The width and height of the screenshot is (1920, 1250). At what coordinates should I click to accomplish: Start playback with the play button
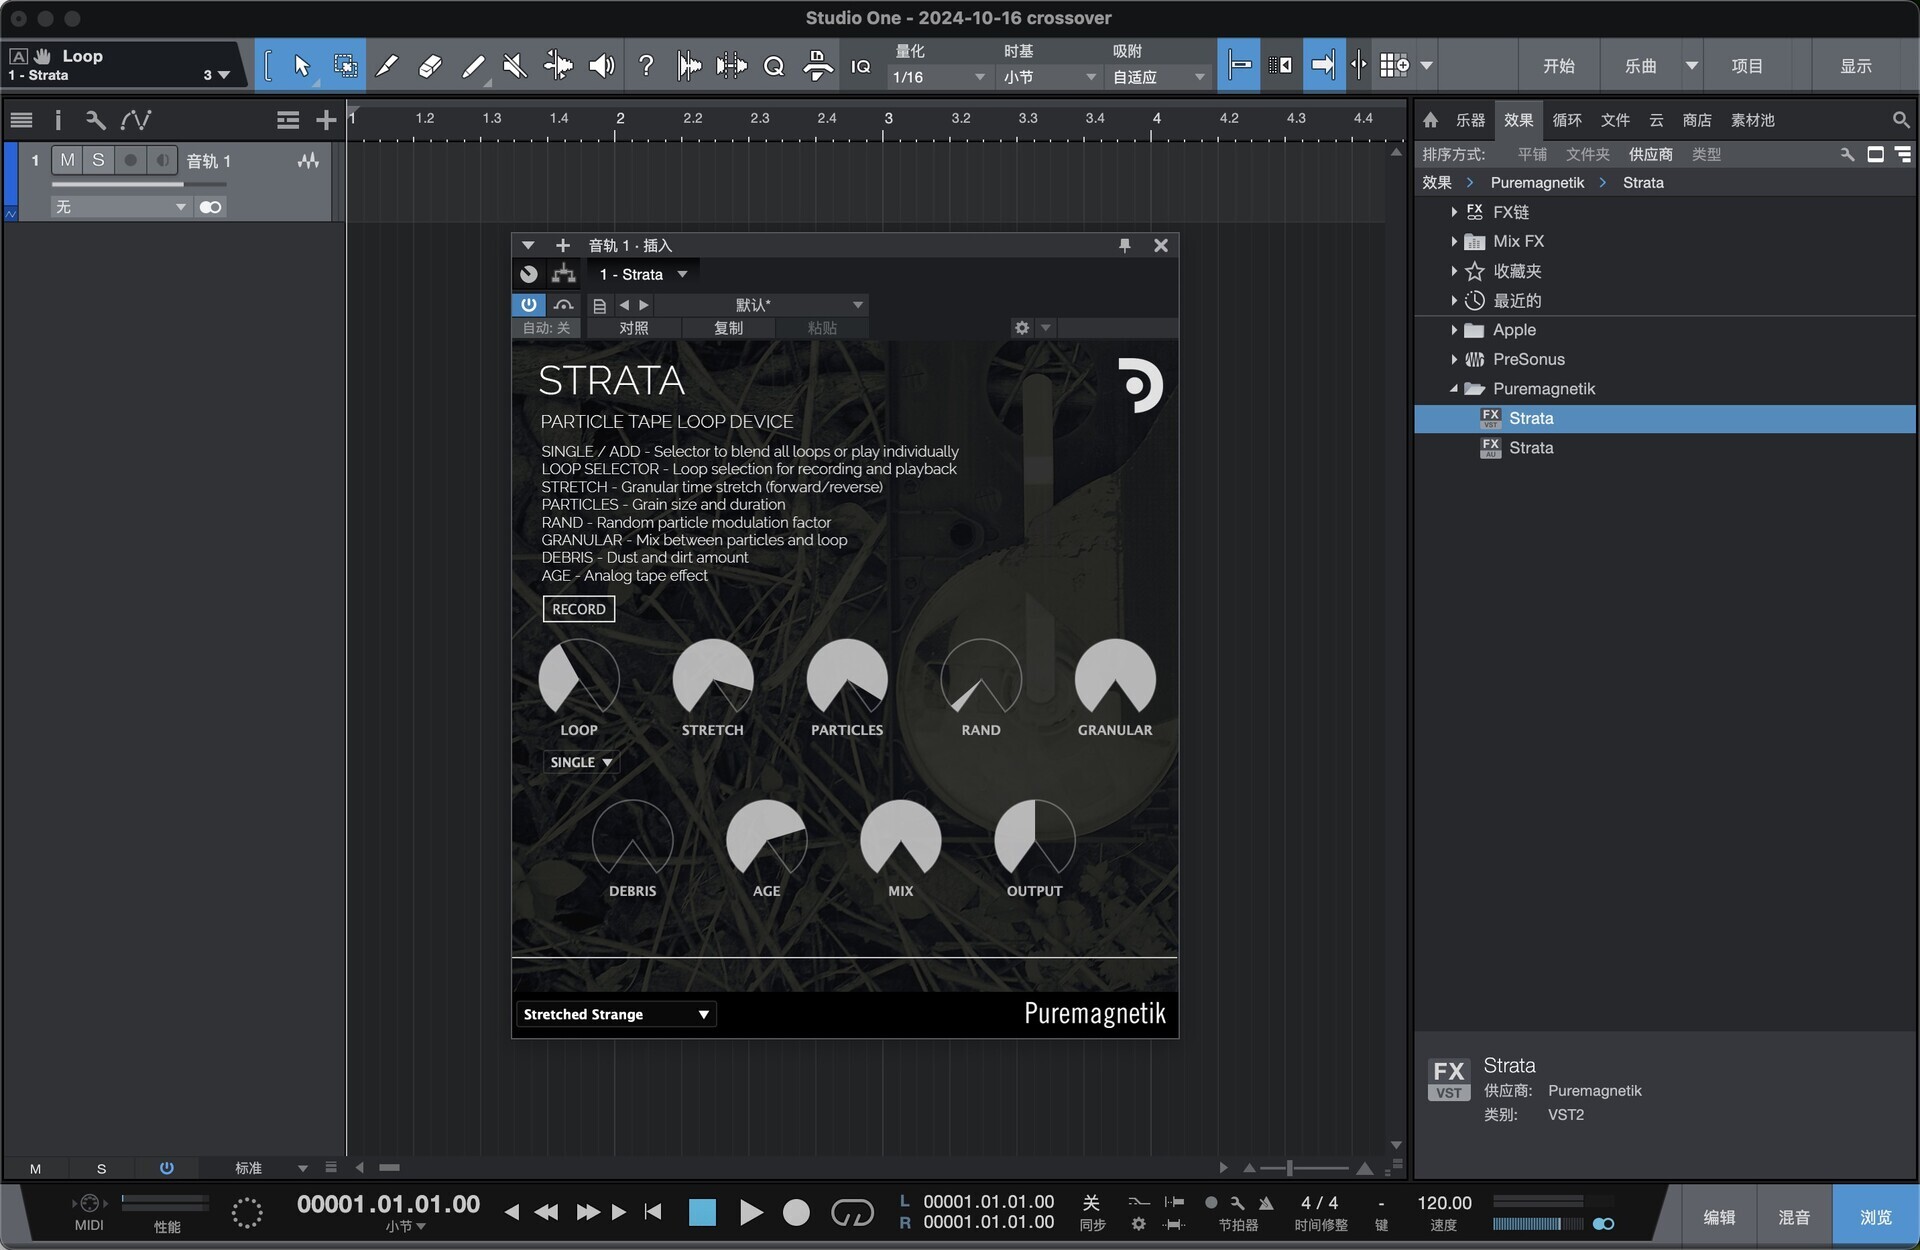point(750,1212)
